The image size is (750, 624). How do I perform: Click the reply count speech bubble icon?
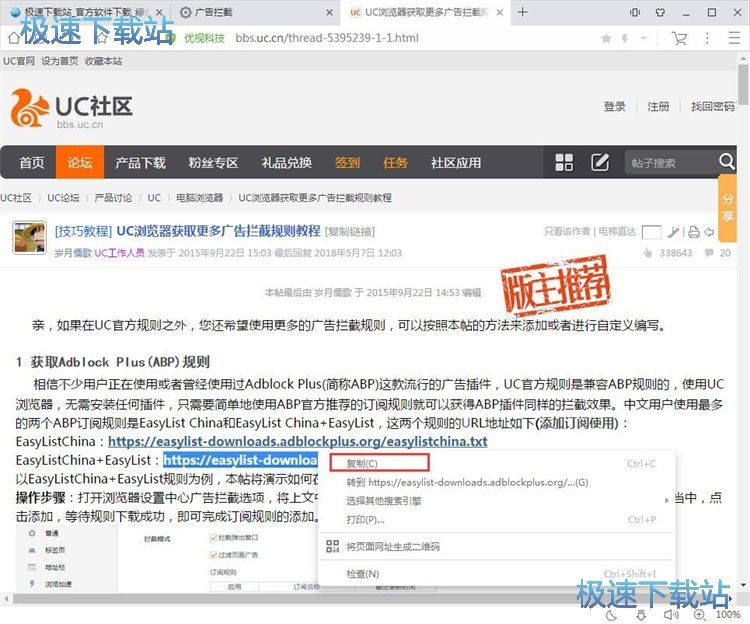point(709,252)
